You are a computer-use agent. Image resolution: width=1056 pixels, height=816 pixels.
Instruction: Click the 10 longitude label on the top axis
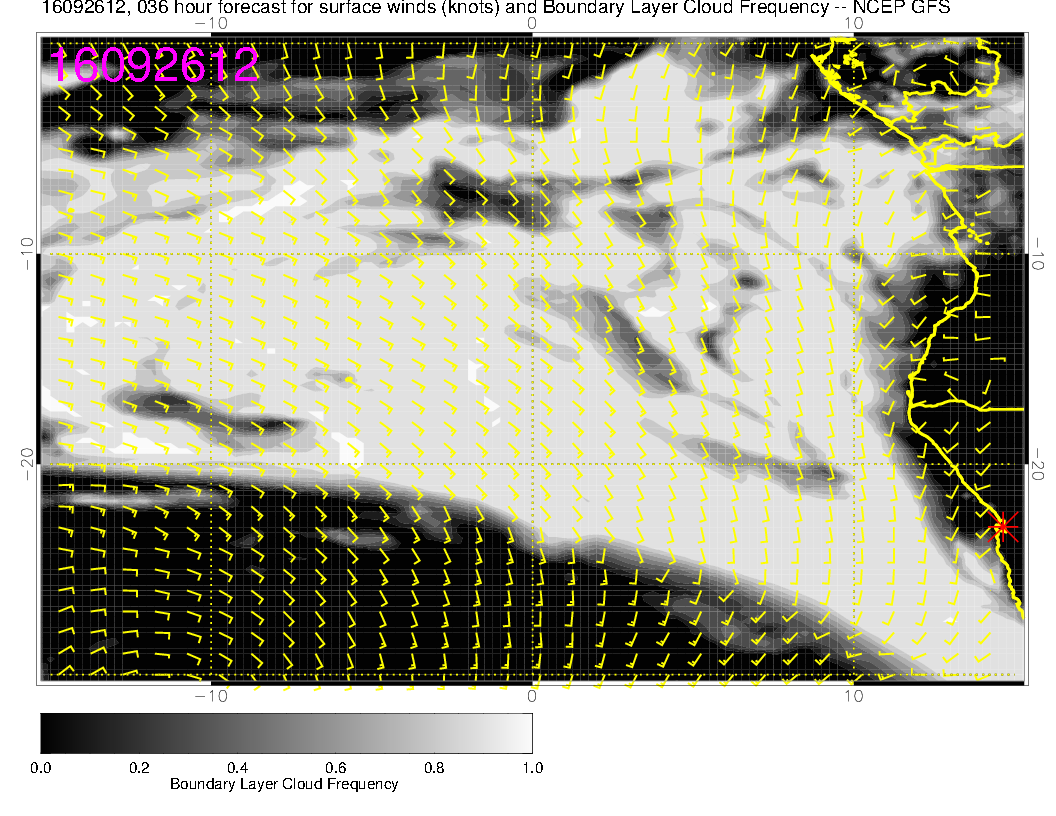[853, 24]
